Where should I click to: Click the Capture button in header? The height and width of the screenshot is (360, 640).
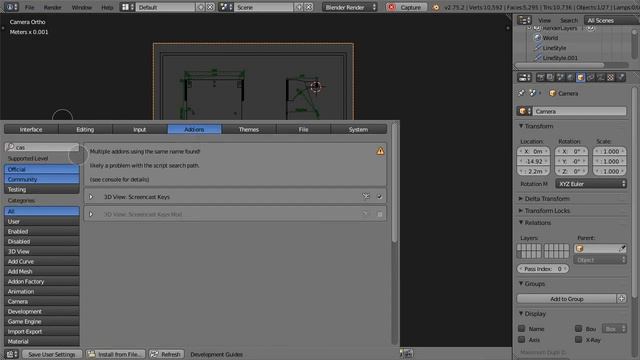tap(406, 7)
